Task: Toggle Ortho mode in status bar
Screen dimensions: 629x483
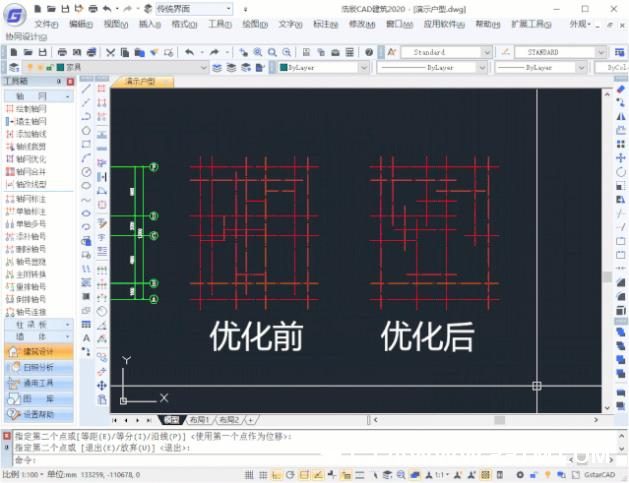Action: tap(276, 475)
